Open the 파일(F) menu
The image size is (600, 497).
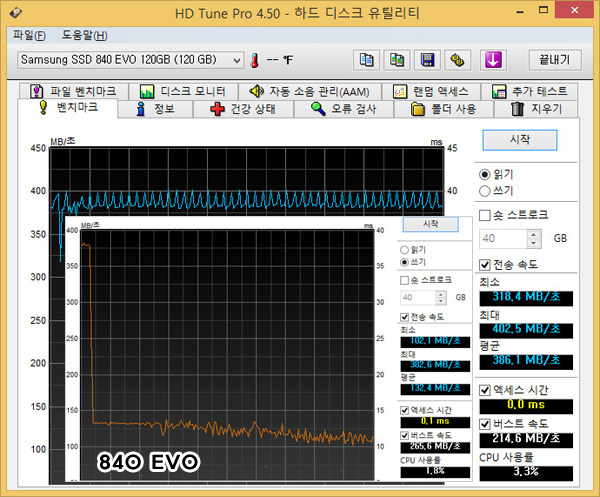[29, 36]
